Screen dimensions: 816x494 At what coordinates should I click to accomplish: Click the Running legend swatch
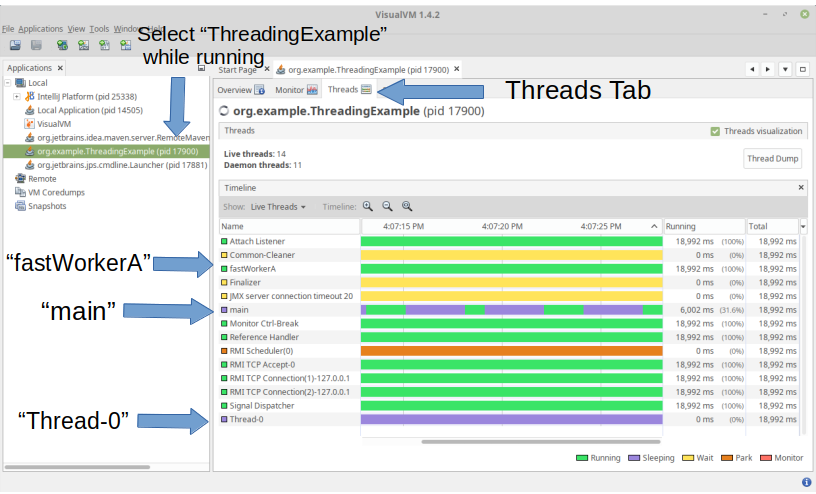(582, 458)
